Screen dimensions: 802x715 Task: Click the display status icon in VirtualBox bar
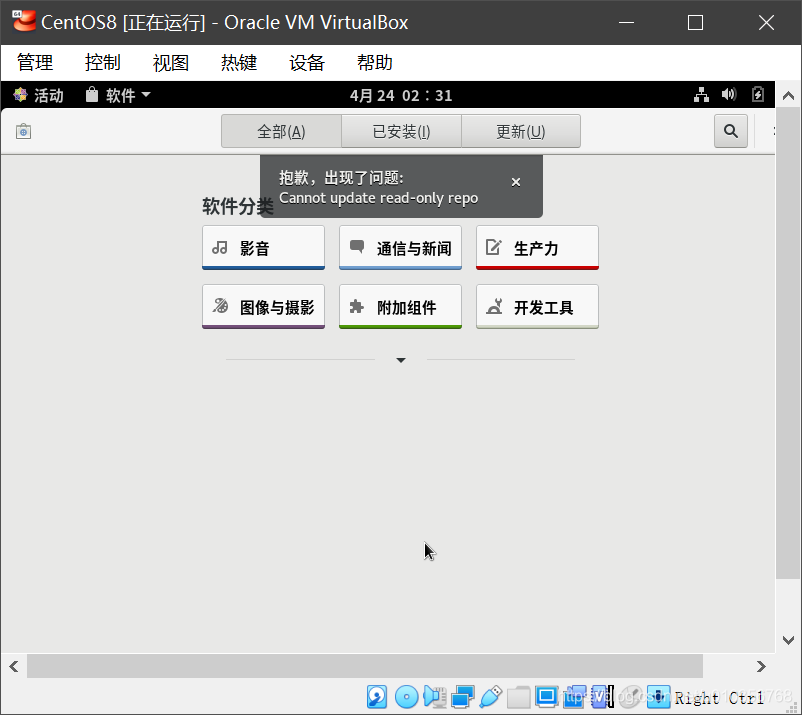click(546, 697)
